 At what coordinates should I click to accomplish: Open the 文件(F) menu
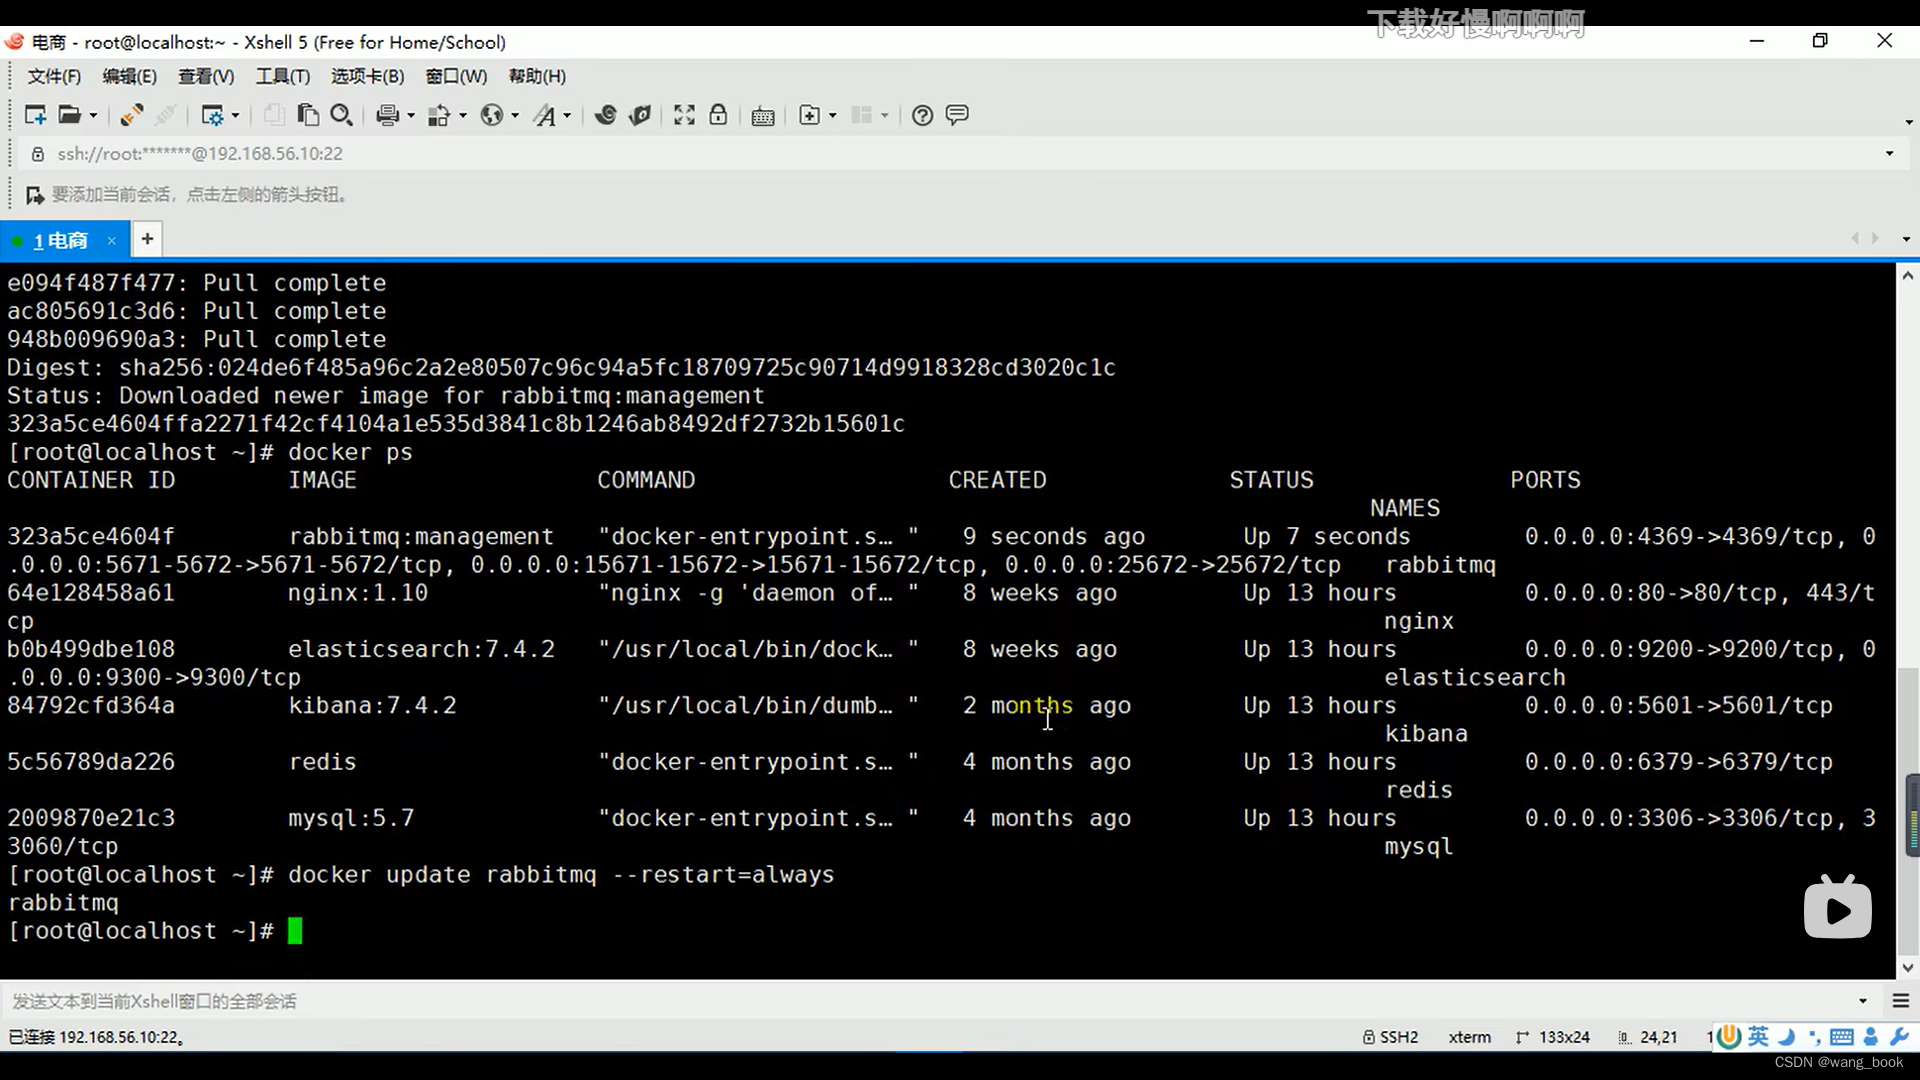[x=54, y=77]
